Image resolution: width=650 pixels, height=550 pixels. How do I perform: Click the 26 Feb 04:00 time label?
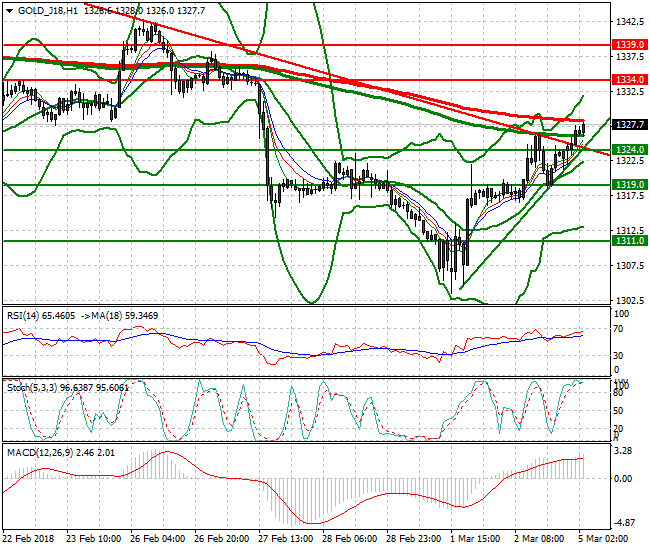point(158,539)
